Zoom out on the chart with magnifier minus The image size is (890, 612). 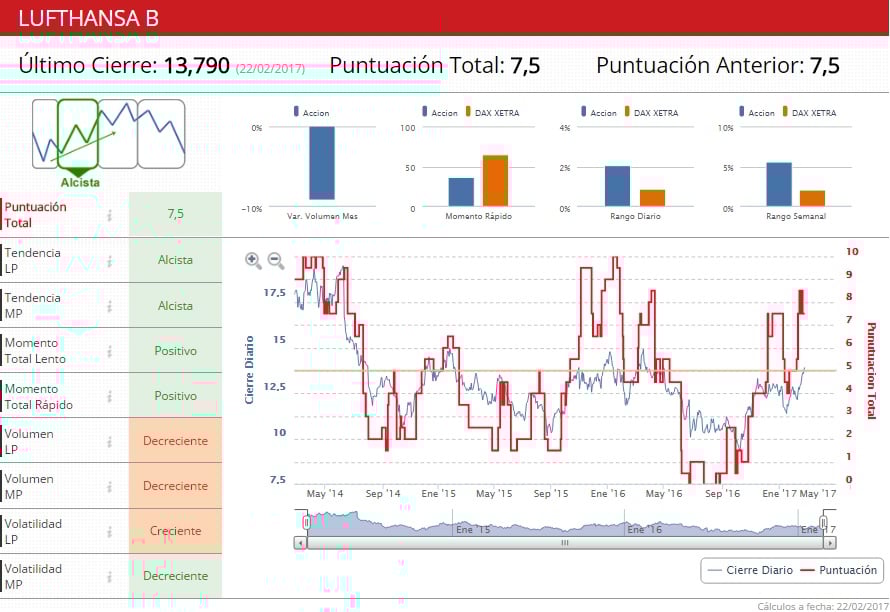pos(276,261)
